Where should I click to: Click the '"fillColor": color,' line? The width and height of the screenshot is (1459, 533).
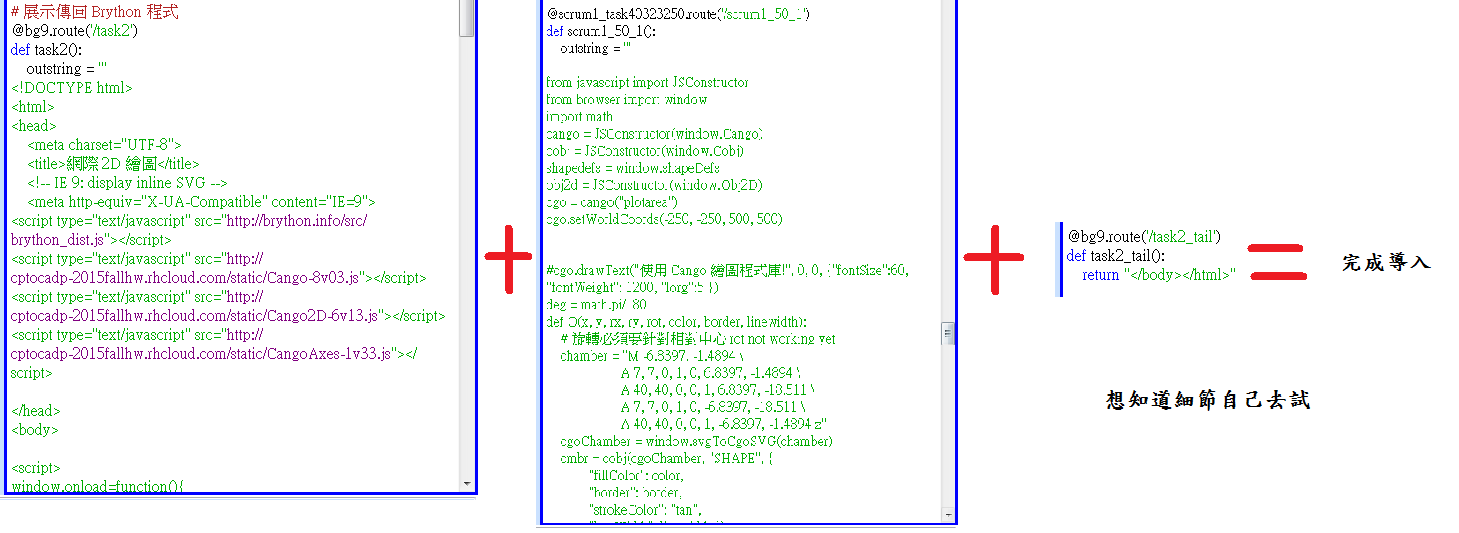(x=636, y=475)
